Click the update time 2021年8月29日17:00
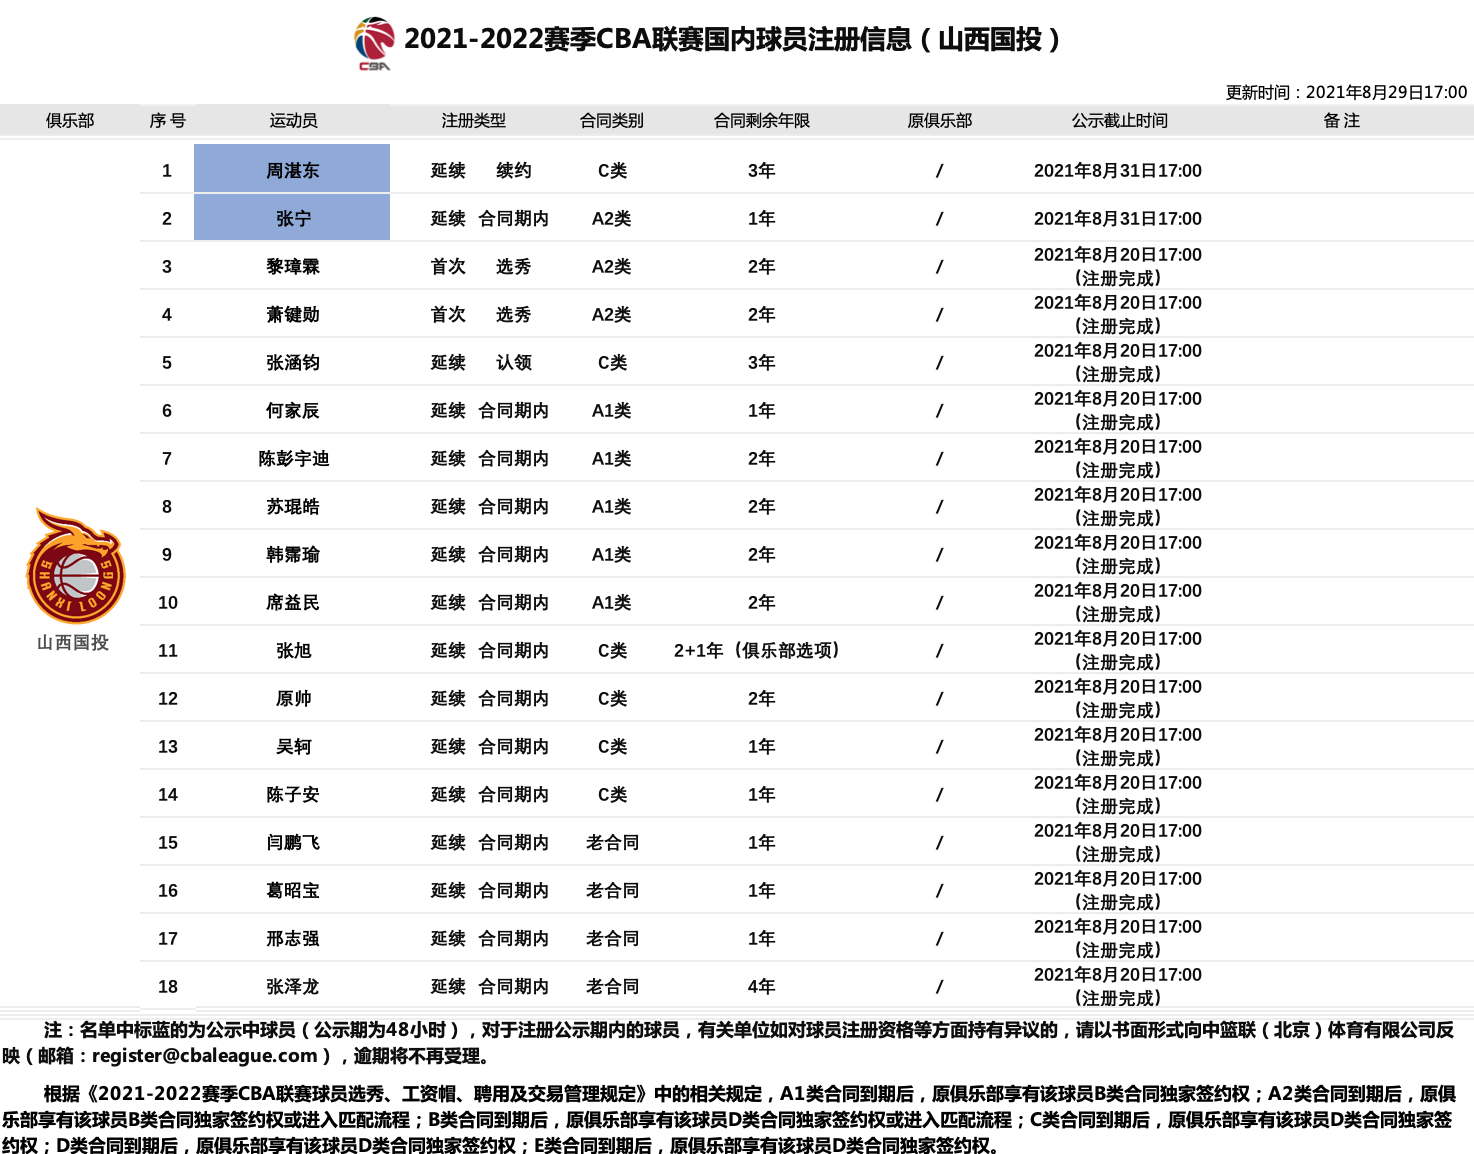Image resolution: width=1474 pixels, height=1154 pixels. click(x=1386, y=92)
